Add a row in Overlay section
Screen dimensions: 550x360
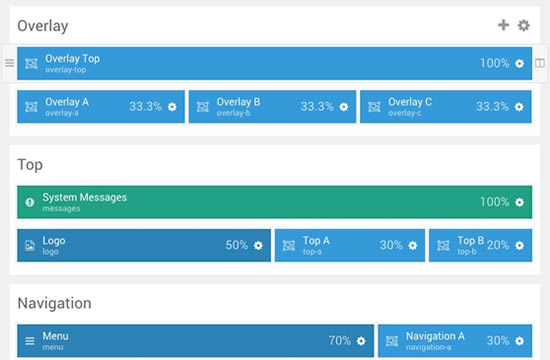tap(503, 25)
